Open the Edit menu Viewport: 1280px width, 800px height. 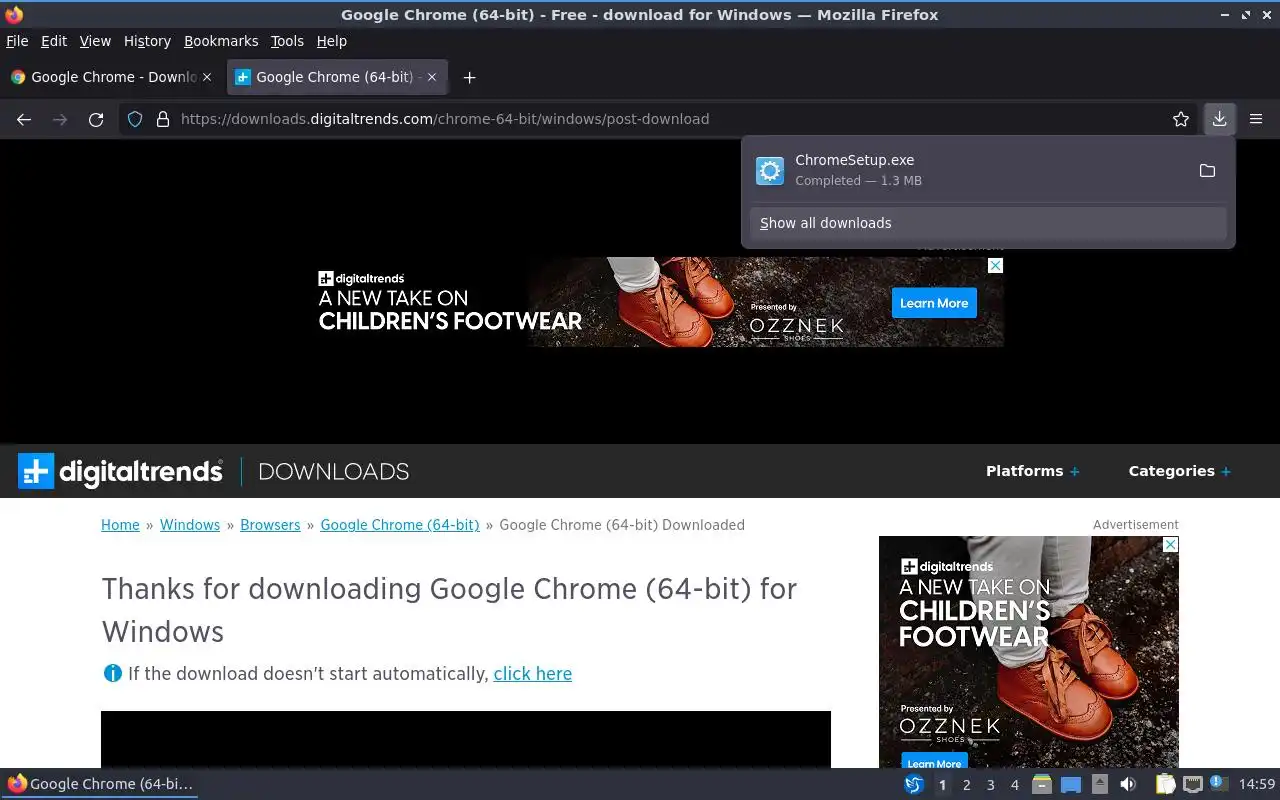pos(54,41)
